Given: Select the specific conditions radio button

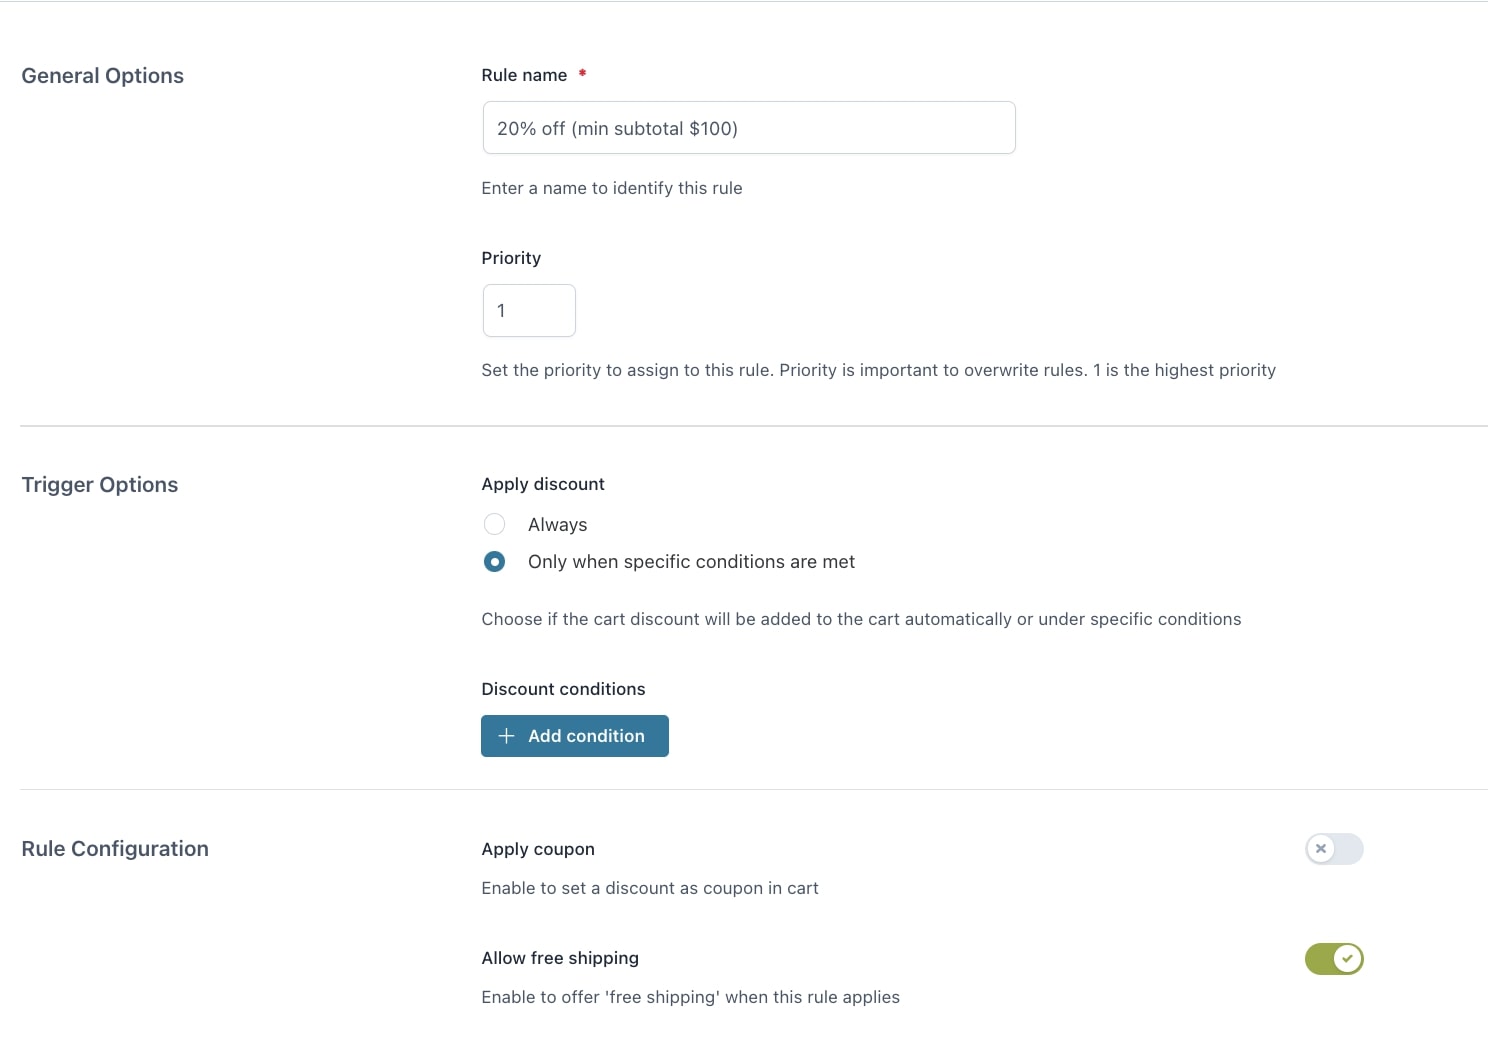Looking at the screenshot, I should click(494, 562).
